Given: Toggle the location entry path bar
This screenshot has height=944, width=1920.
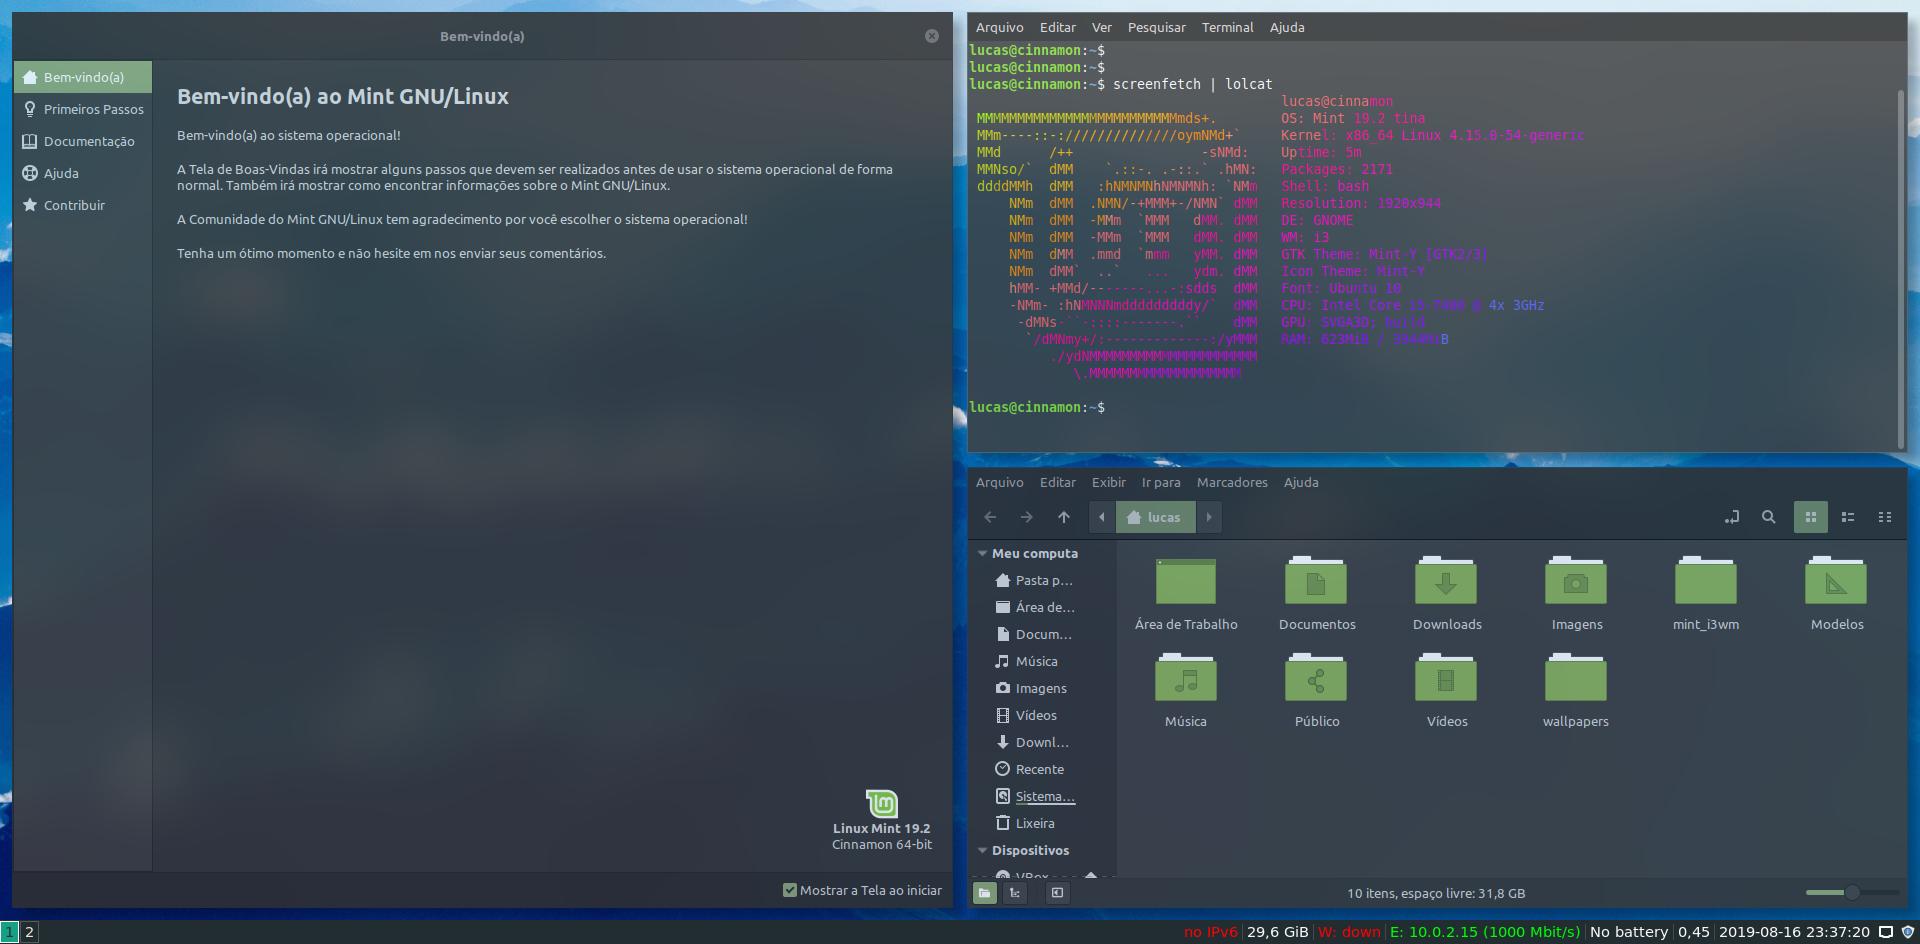Looking at the screenshot, I should (1732, 517).
